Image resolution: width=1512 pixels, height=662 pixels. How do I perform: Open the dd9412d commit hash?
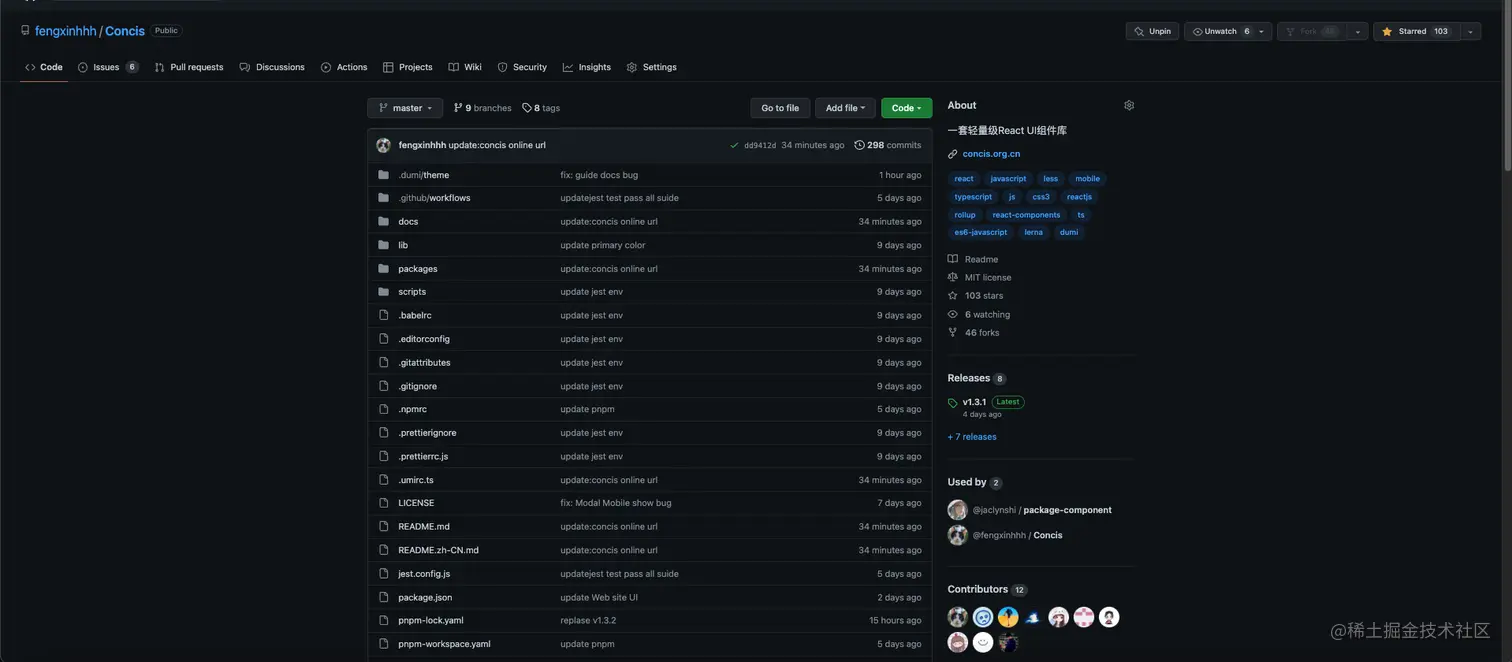(x=760, y=145)
